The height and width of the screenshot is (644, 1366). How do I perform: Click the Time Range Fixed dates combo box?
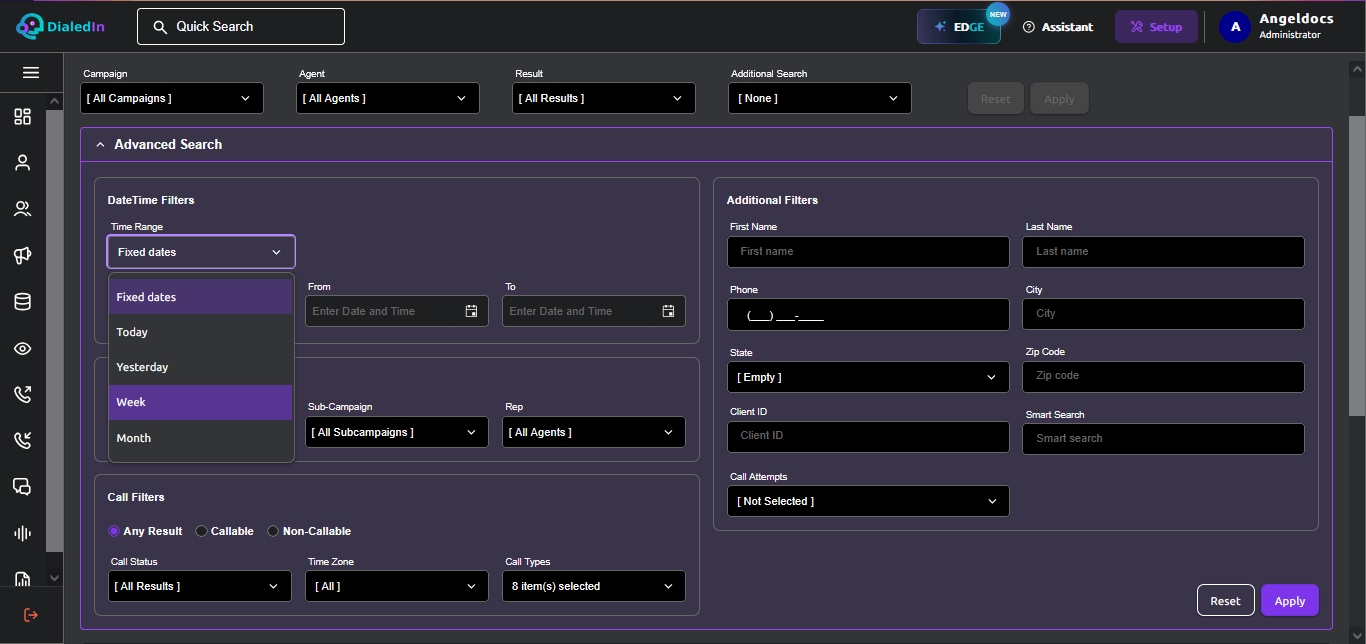click(201, 252)
